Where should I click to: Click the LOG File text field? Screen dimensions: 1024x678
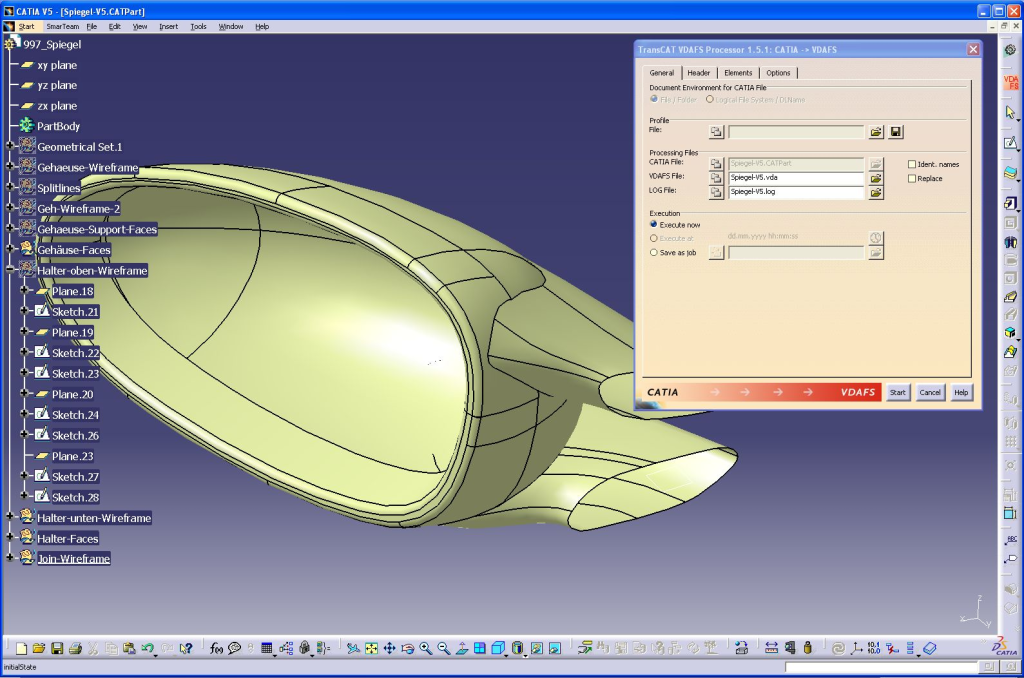tap(795, 192)
